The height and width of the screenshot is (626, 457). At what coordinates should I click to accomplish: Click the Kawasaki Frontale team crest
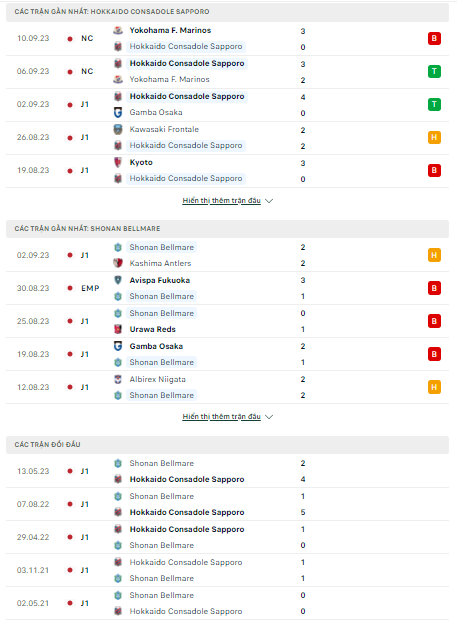(x=118, y=129)
